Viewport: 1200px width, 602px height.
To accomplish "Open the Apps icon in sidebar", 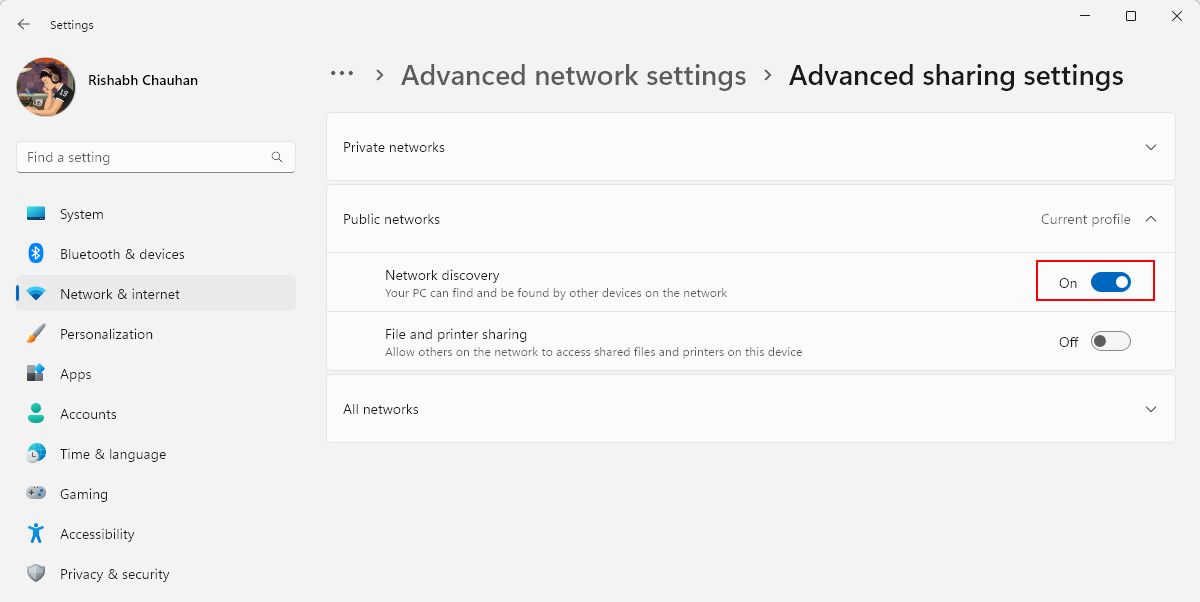I will click(36, 374).
